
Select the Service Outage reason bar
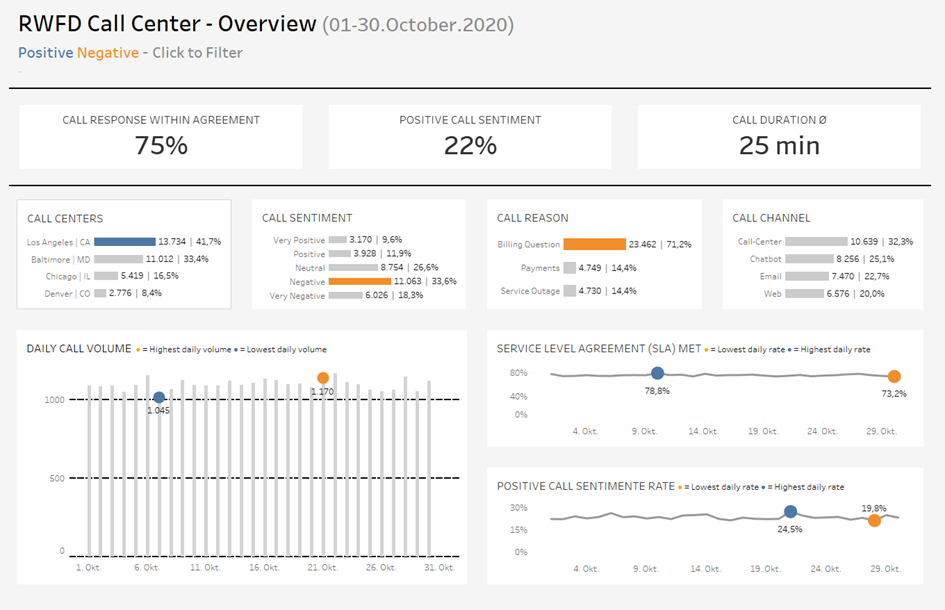pos(570,291)
